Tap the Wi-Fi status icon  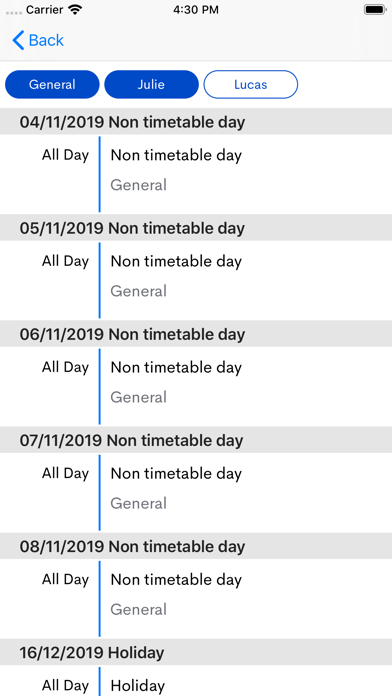pos(76,10)
